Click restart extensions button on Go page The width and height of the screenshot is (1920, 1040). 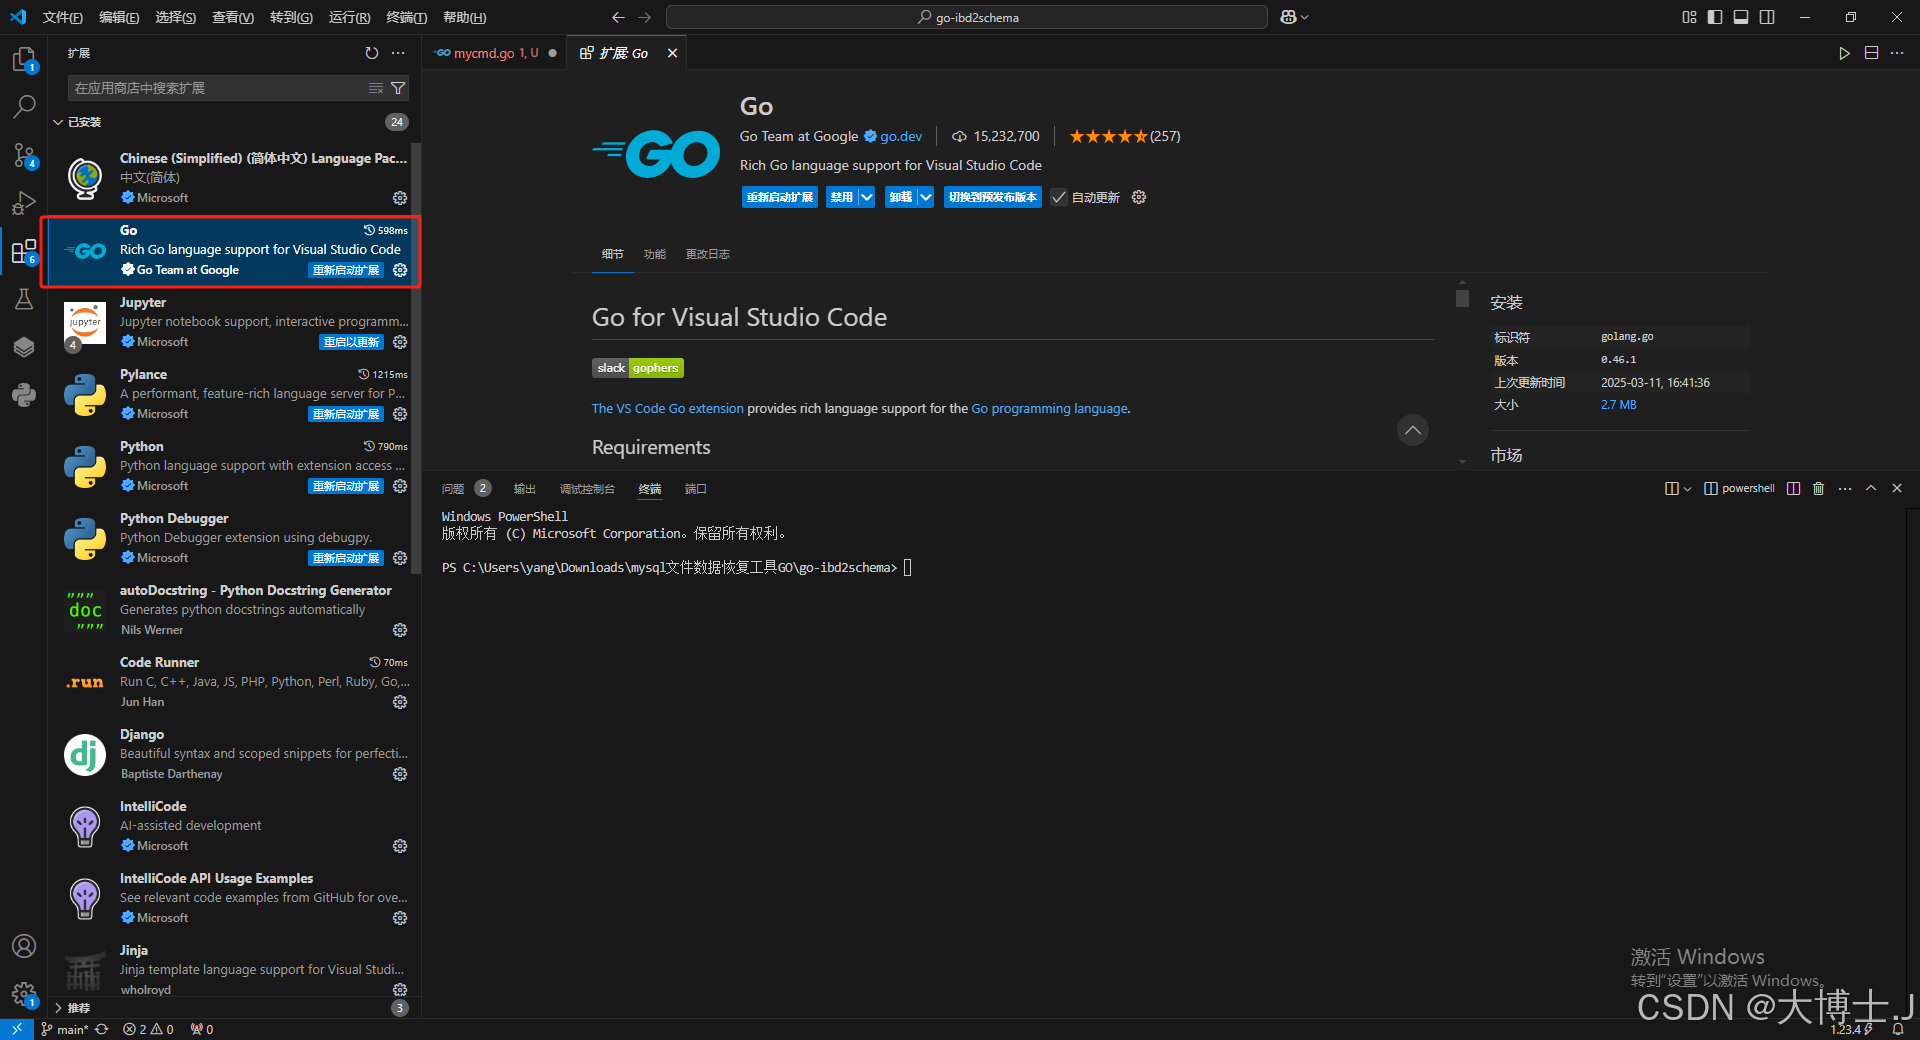point(779,197)
